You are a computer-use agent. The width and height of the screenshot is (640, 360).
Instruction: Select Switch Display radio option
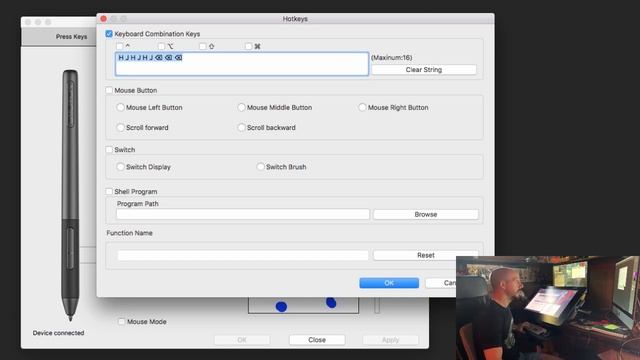click(120, 167)
